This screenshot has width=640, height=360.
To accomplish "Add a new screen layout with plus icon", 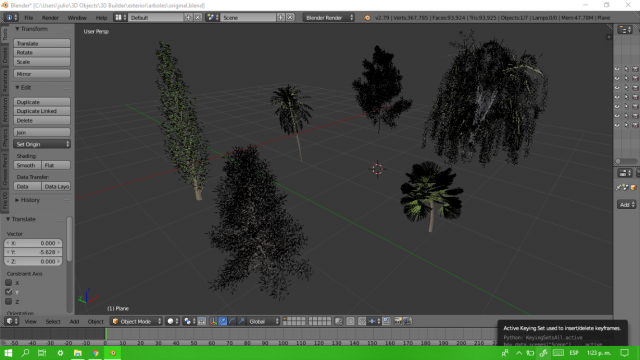I will tap(188, 18).
